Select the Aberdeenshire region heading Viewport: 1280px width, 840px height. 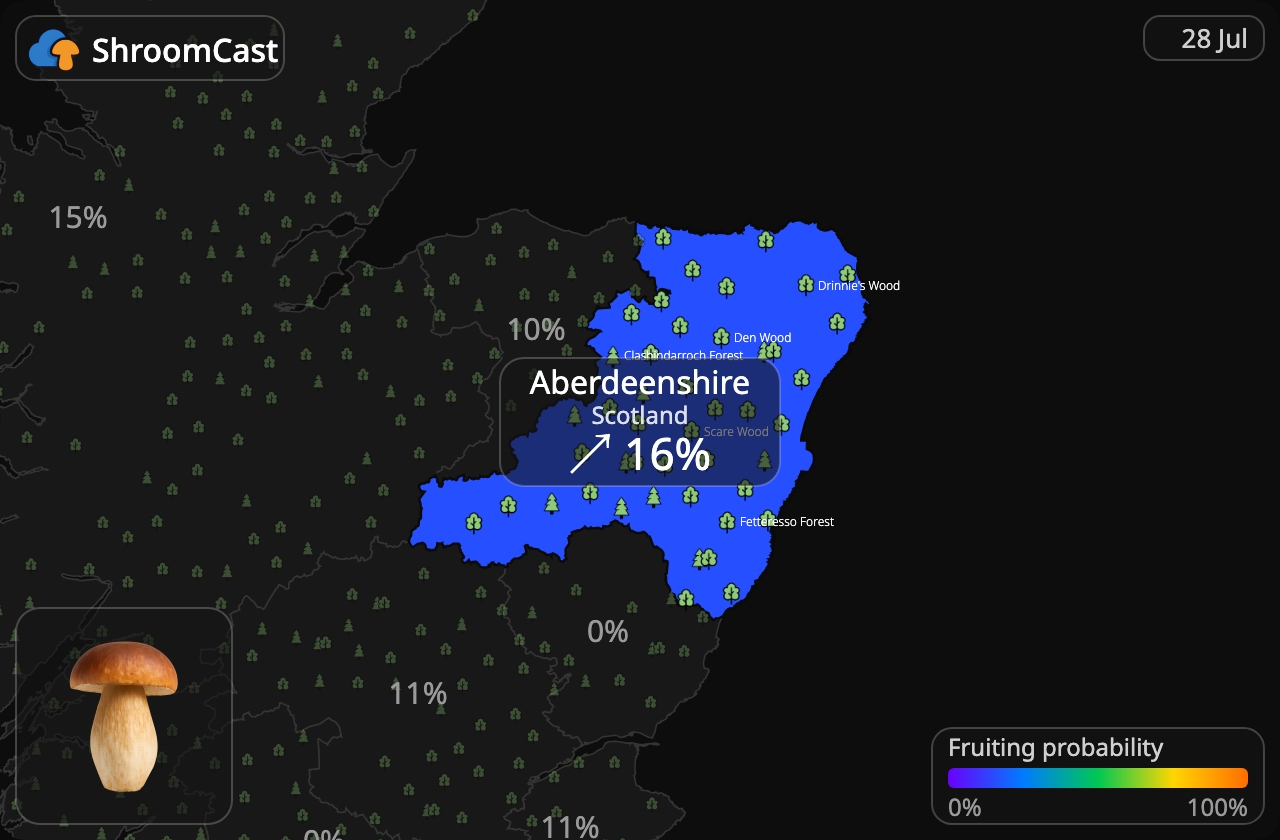tap(640, 382)
